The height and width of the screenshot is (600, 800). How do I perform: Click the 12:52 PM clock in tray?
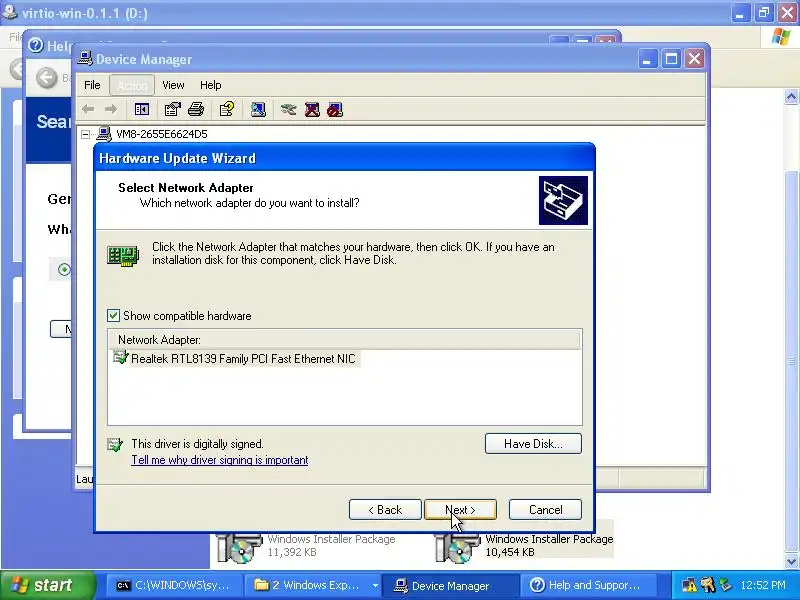click(x=763, y=585)
